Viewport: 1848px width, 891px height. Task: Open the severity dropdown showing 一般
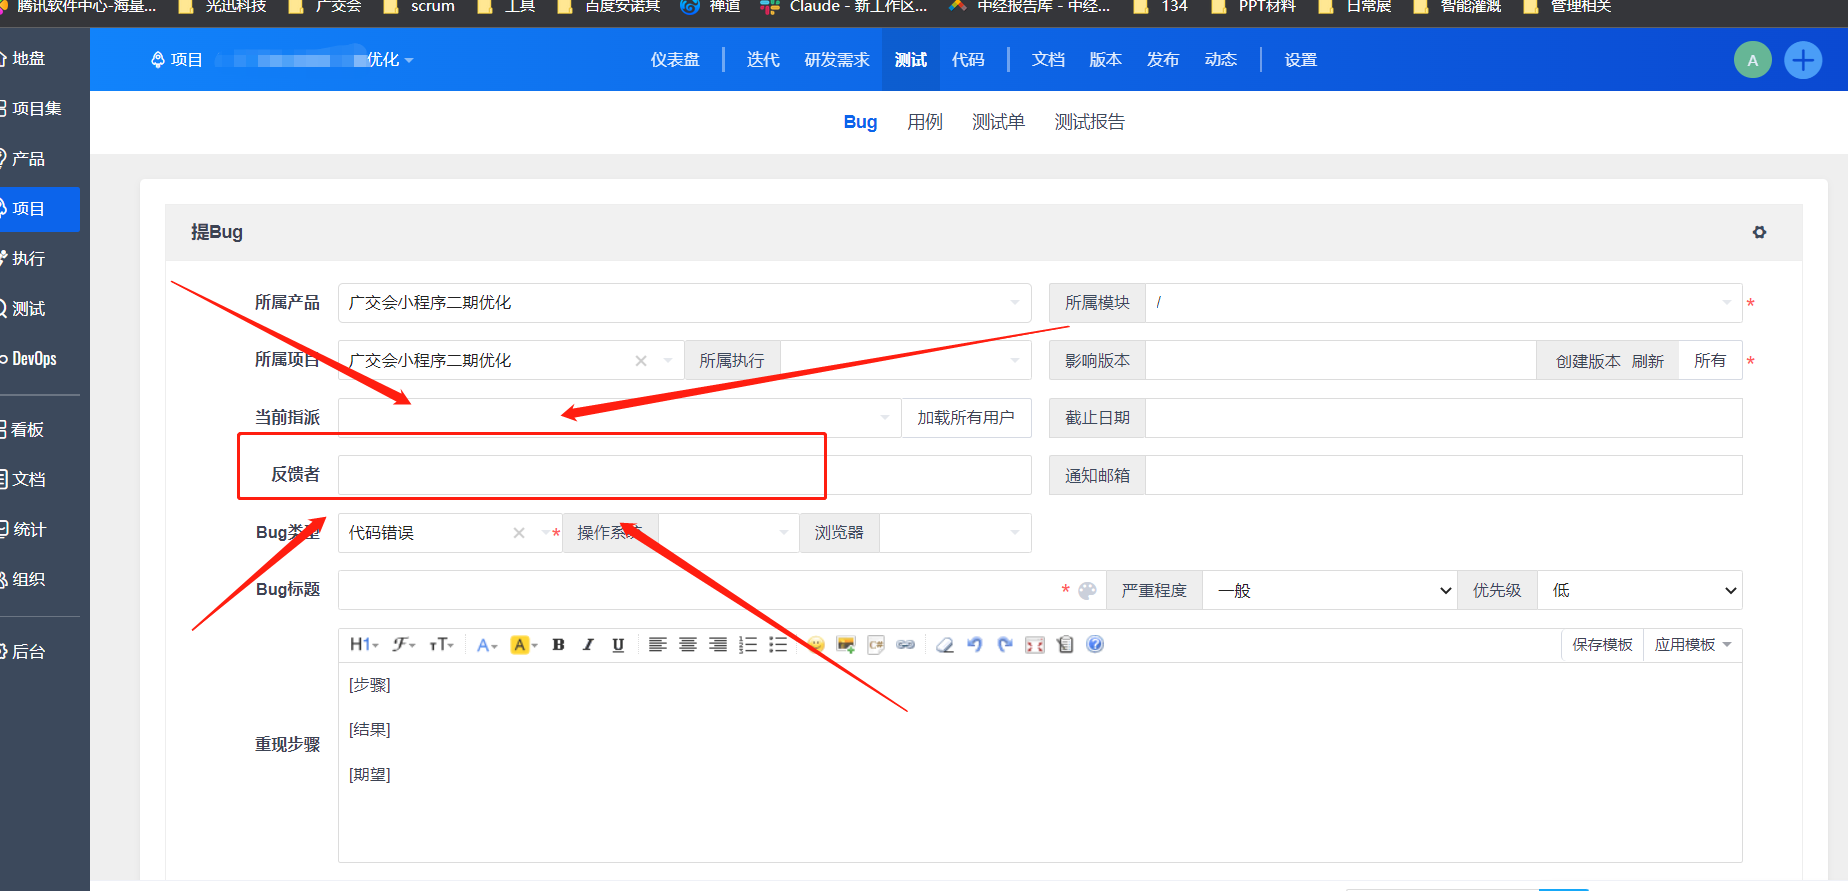tap(1329, 591)
